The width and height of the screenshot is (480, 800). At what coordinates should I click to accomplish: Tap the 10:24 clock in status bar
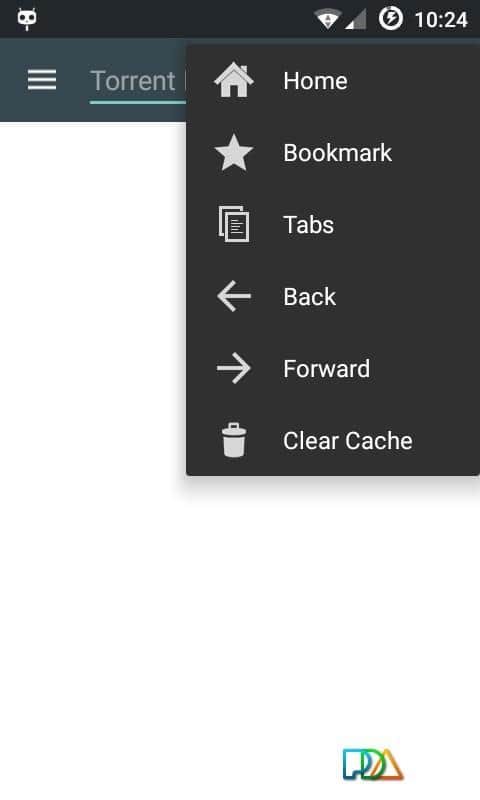tap(441, 20)
